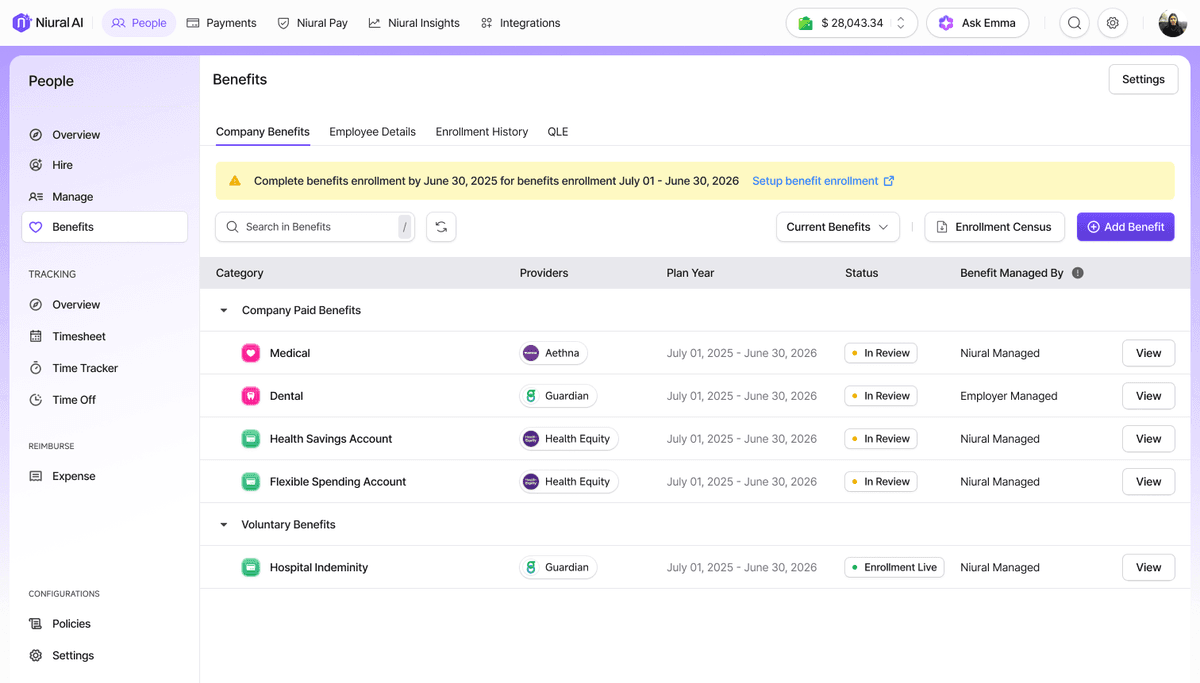Open the Enrollment History tab
This screenshot has width=1200, height=683.
481,132
